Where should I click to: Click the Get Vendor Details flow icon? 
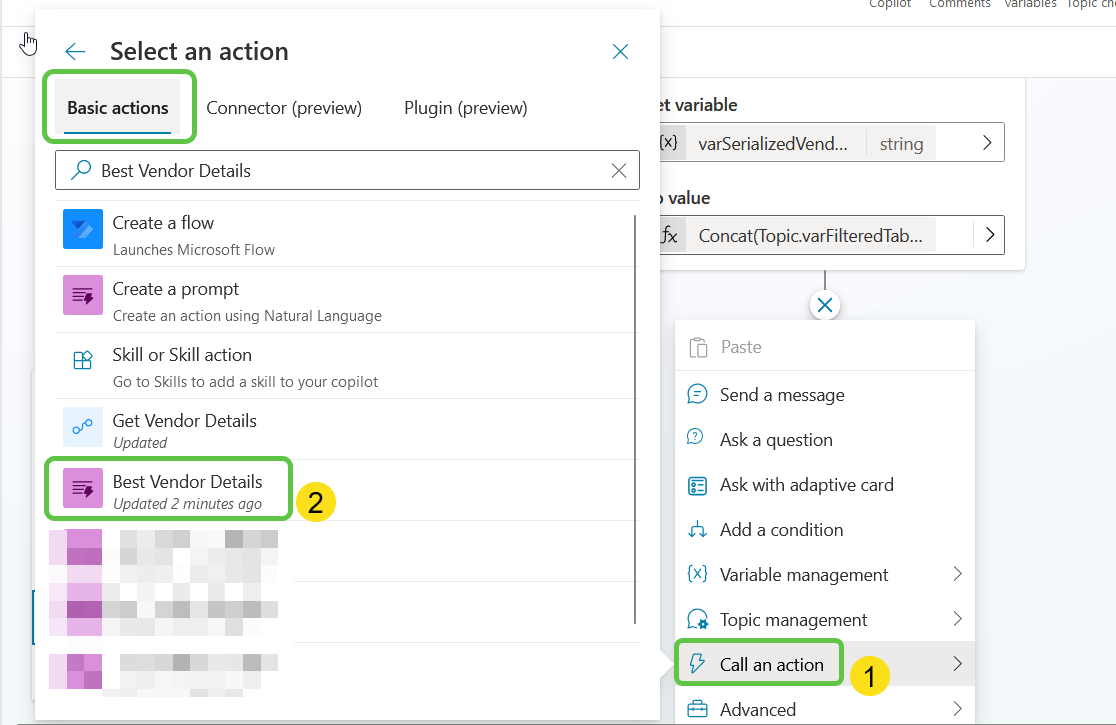tap(83, 427)
